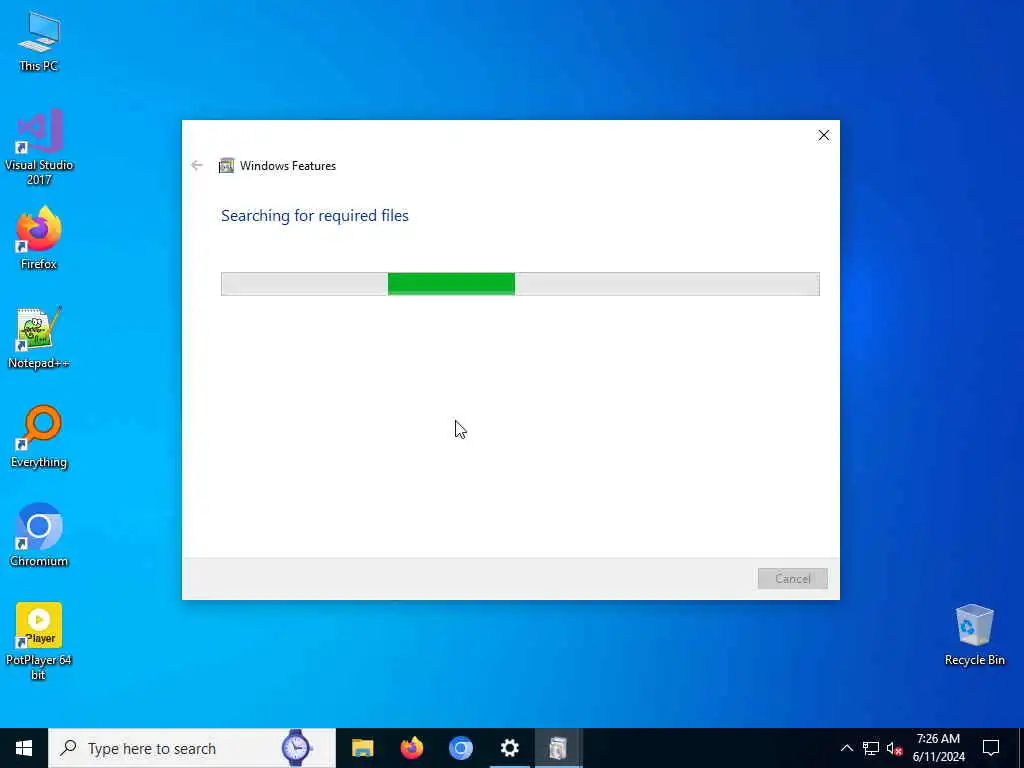Click the Windows Features title icon

[226, 166]
